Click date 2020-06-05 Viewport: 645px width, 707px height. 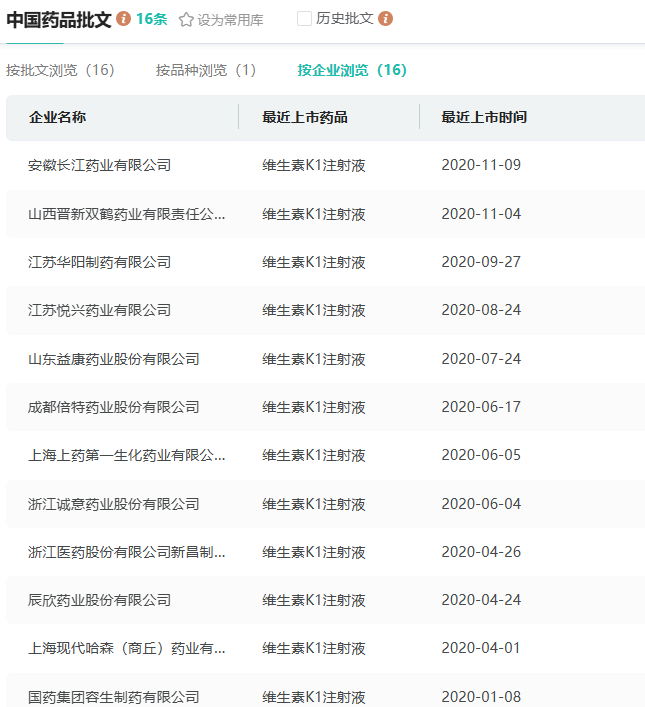pyautogui.click(x=481, y=455)
